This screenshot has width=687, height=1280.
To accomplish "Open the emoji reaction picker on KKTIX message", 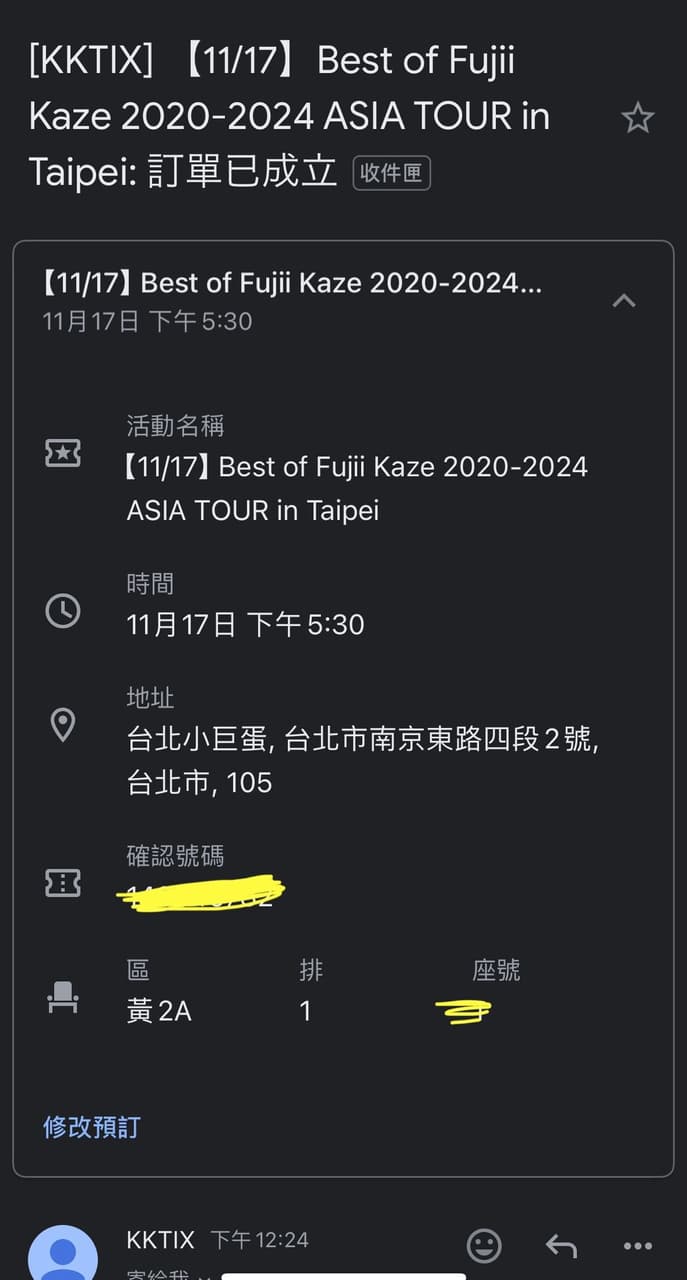I will [484, 1246].
